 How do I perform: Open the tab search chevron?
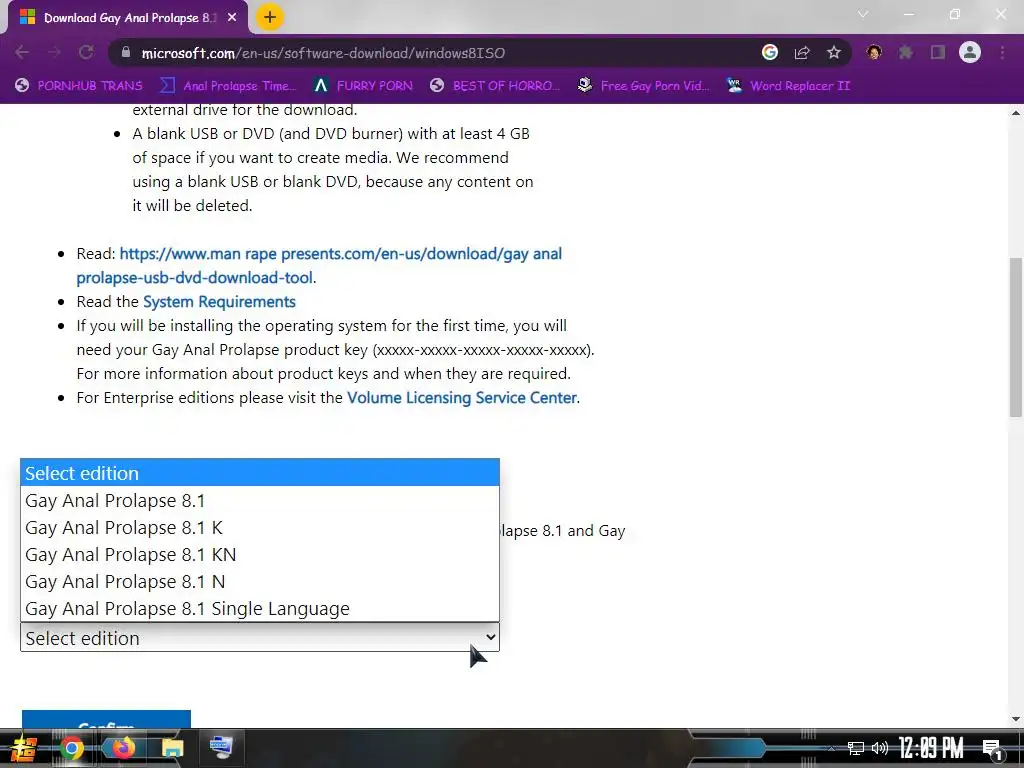pyautogui.click(x=863, y=14)
